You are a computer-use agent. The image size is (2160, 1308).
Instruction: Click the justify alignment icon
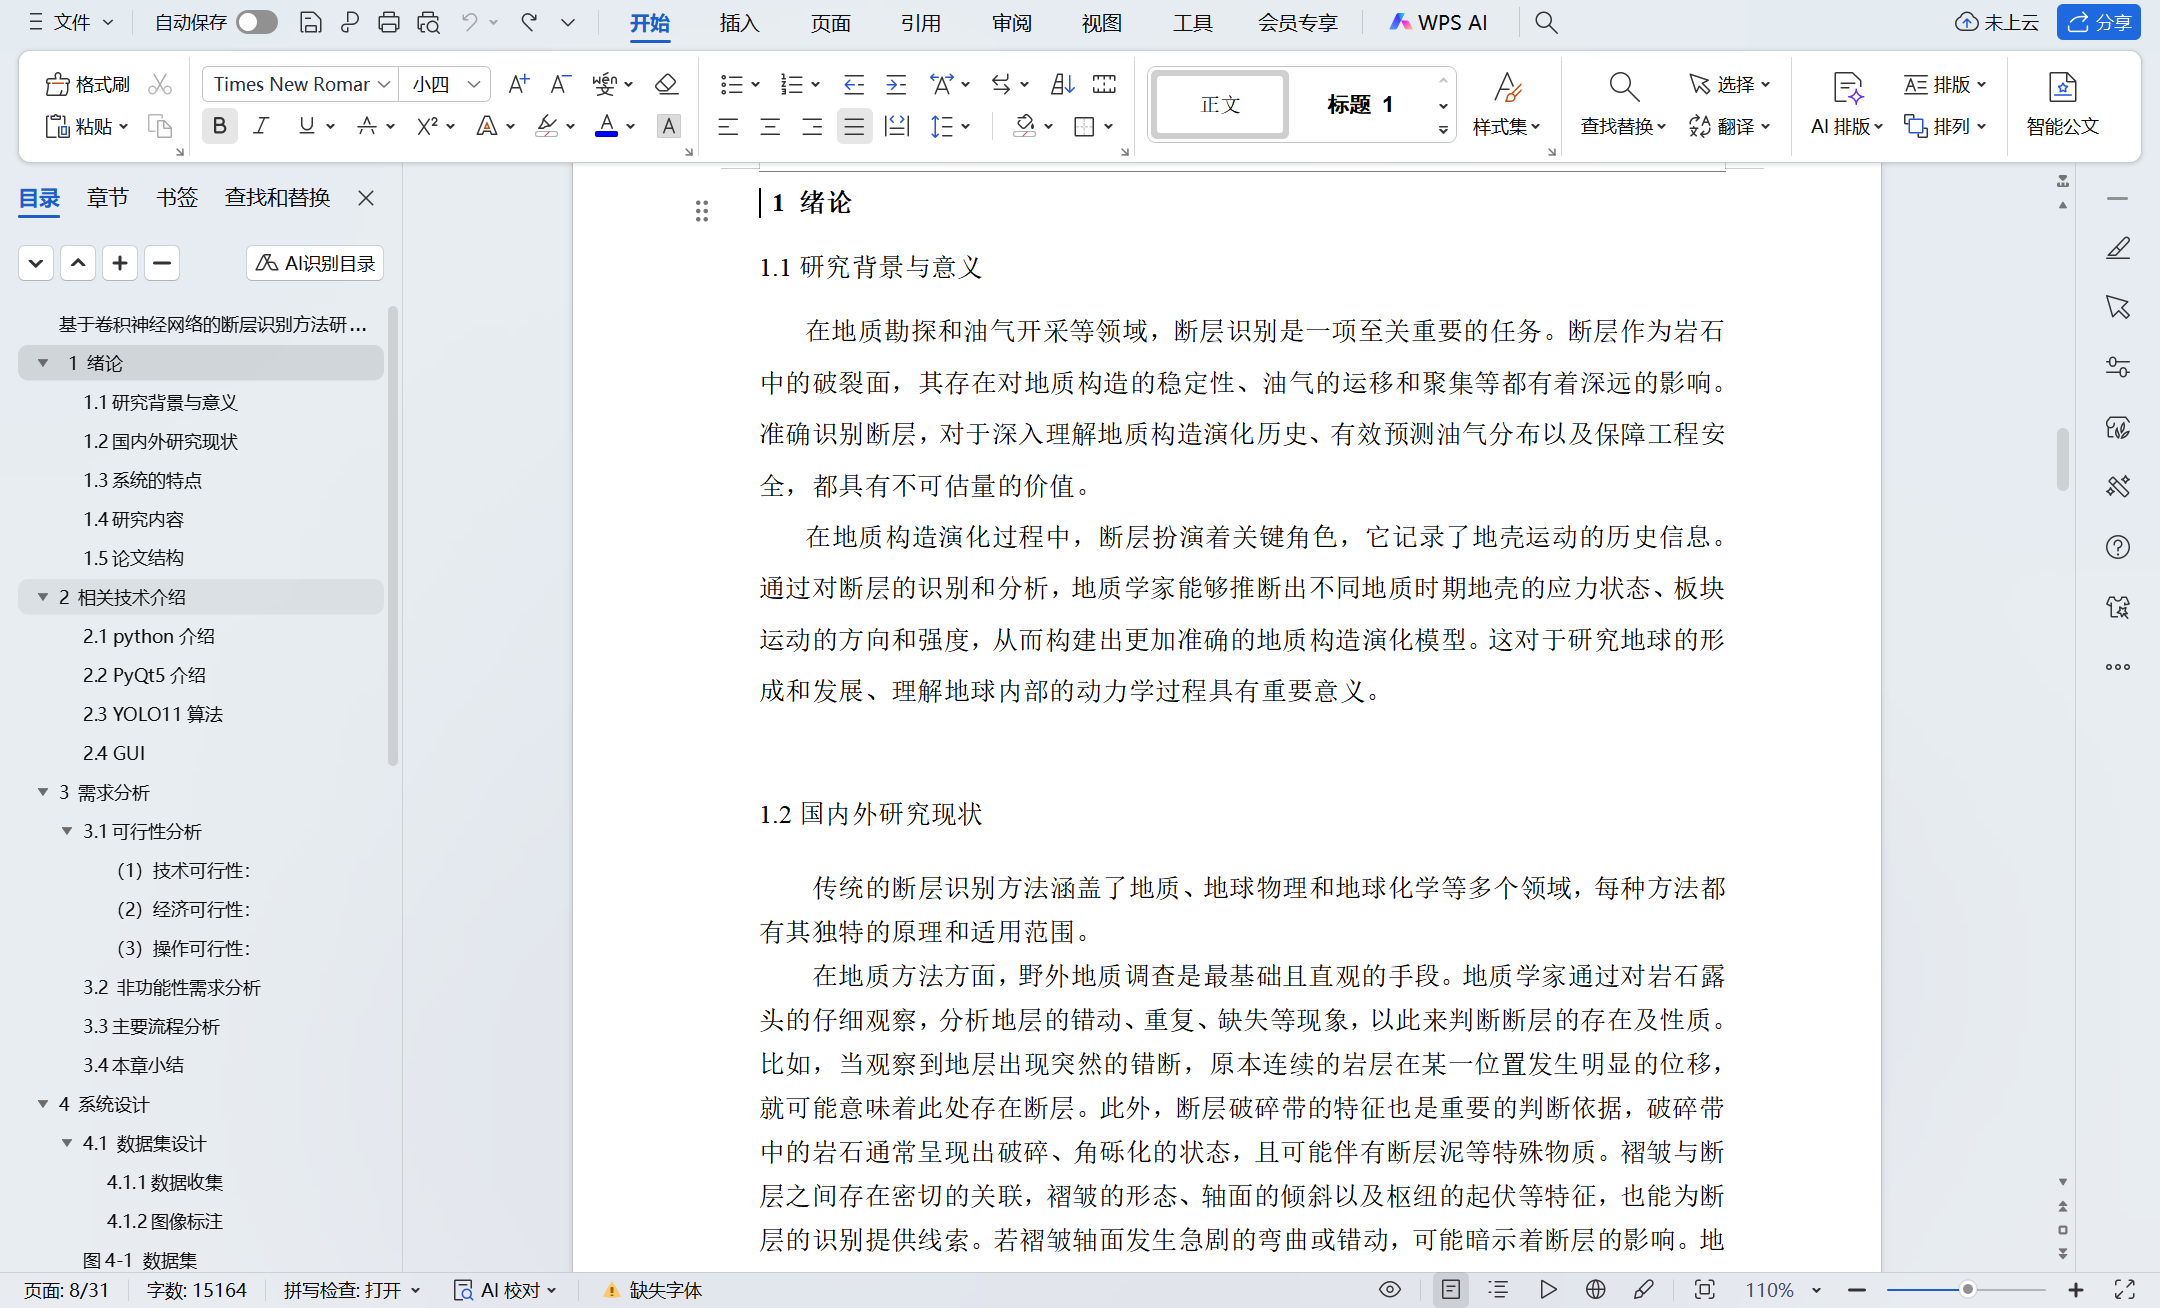854,127
